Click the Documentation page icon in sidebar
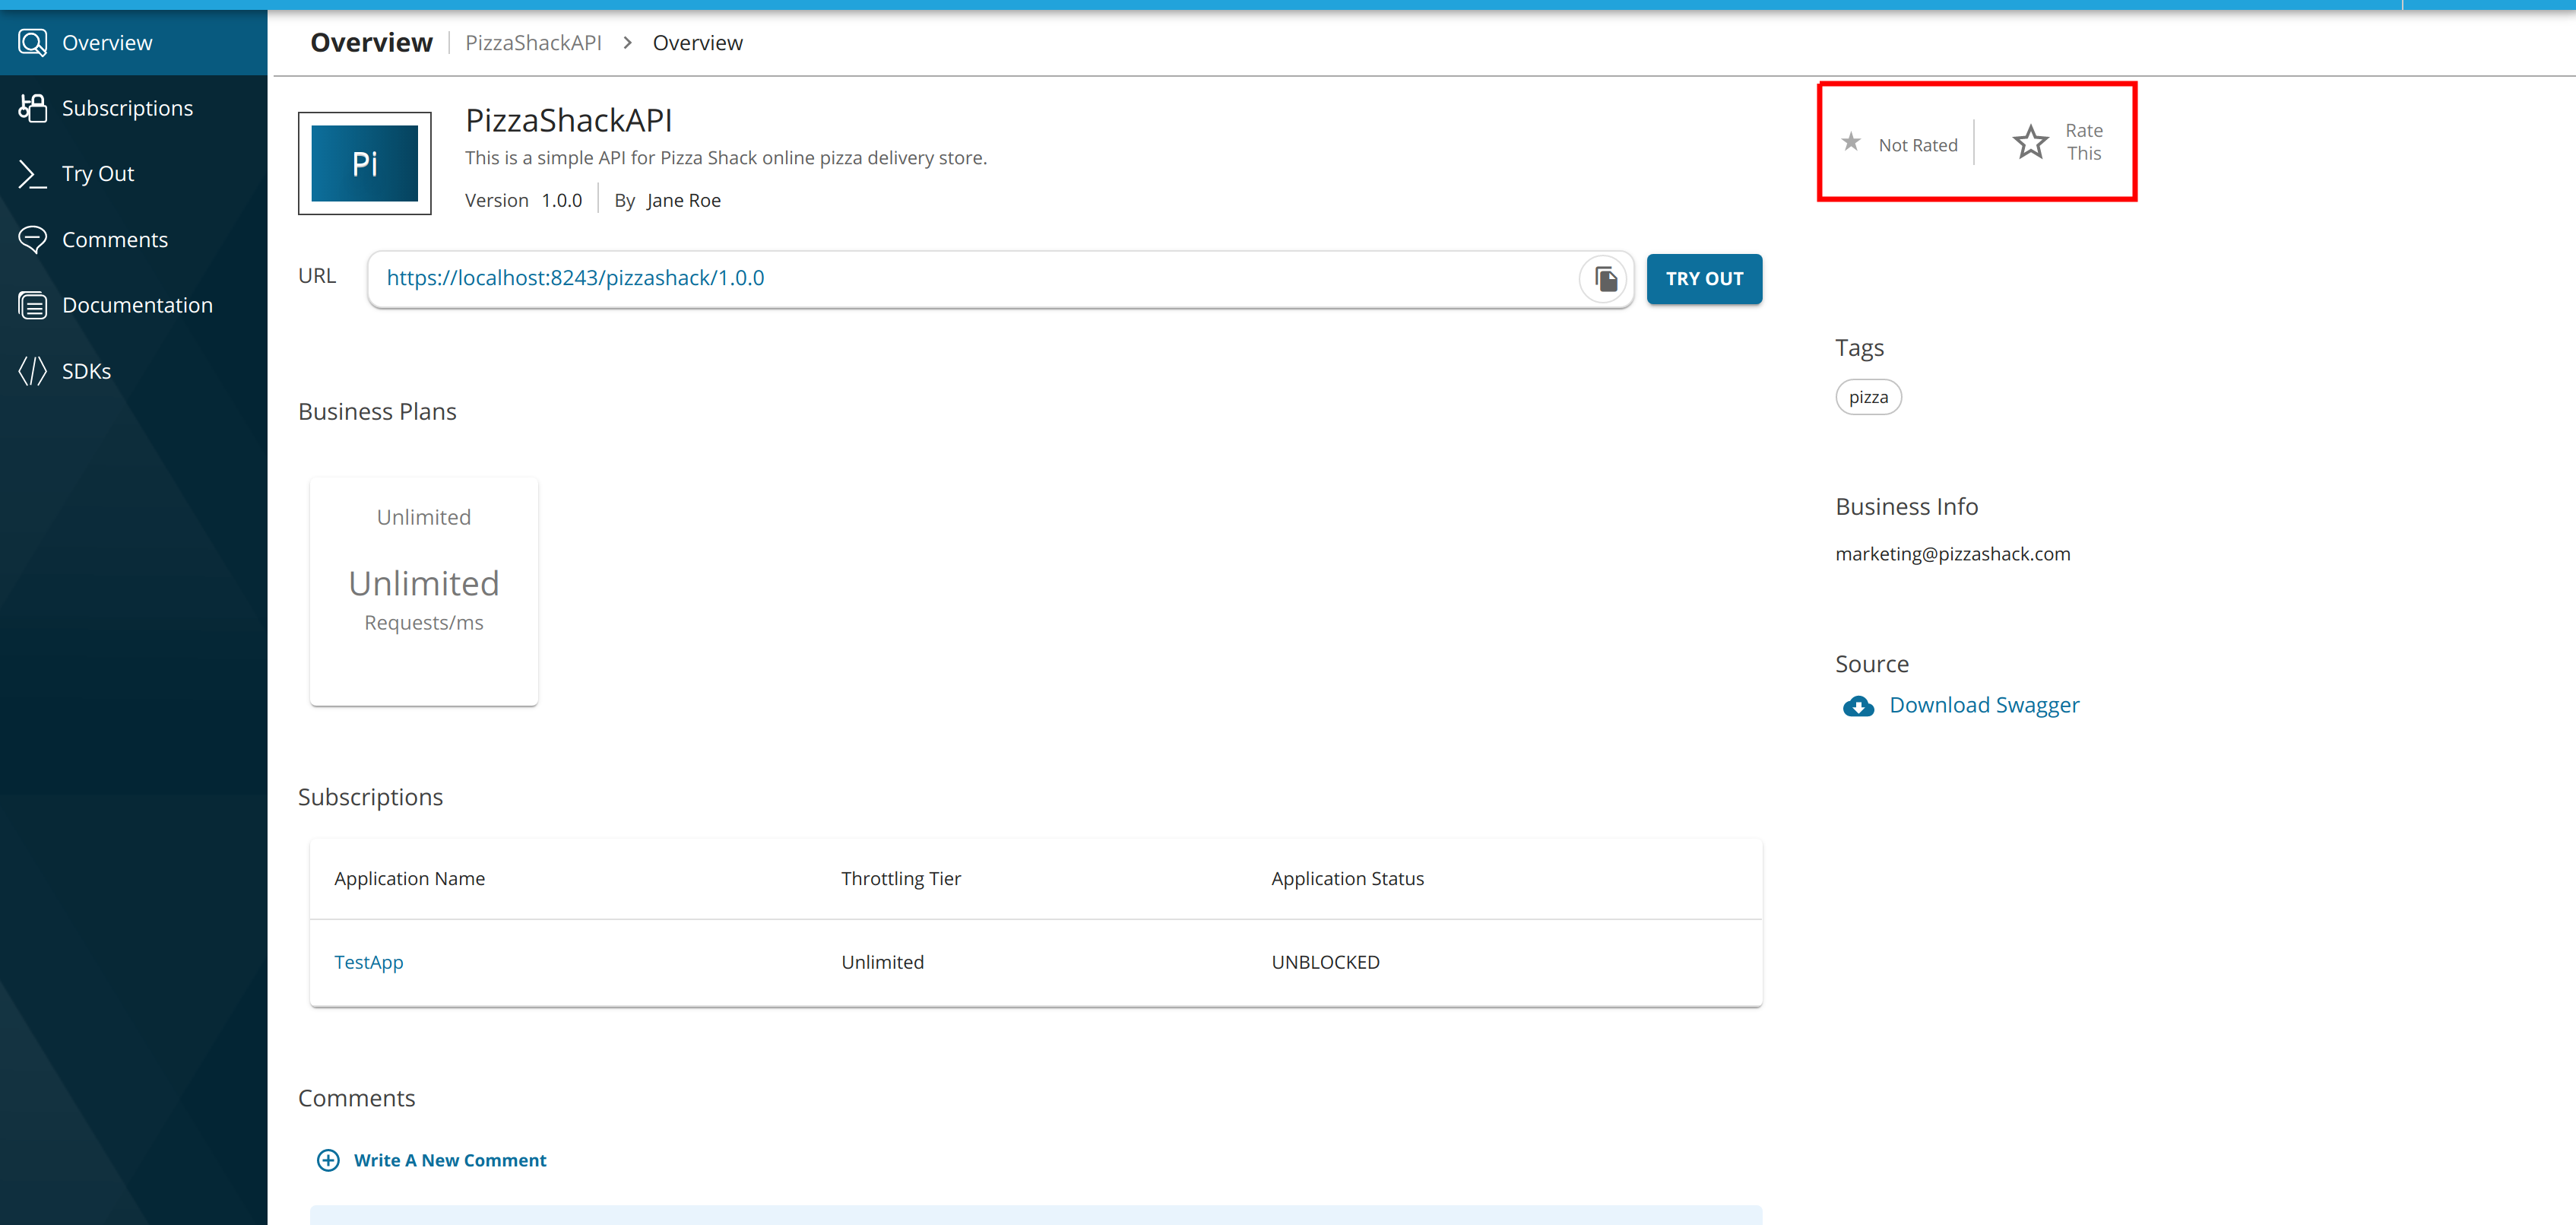Screen dimensions: 2576x1225 click(x=33, y=305)
